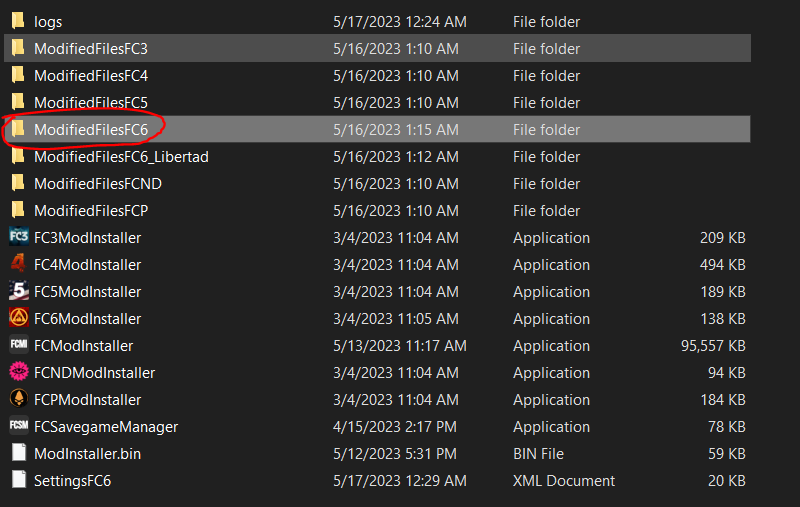Click the FCModInstaller size 95,557 KB

coord(713,346)
